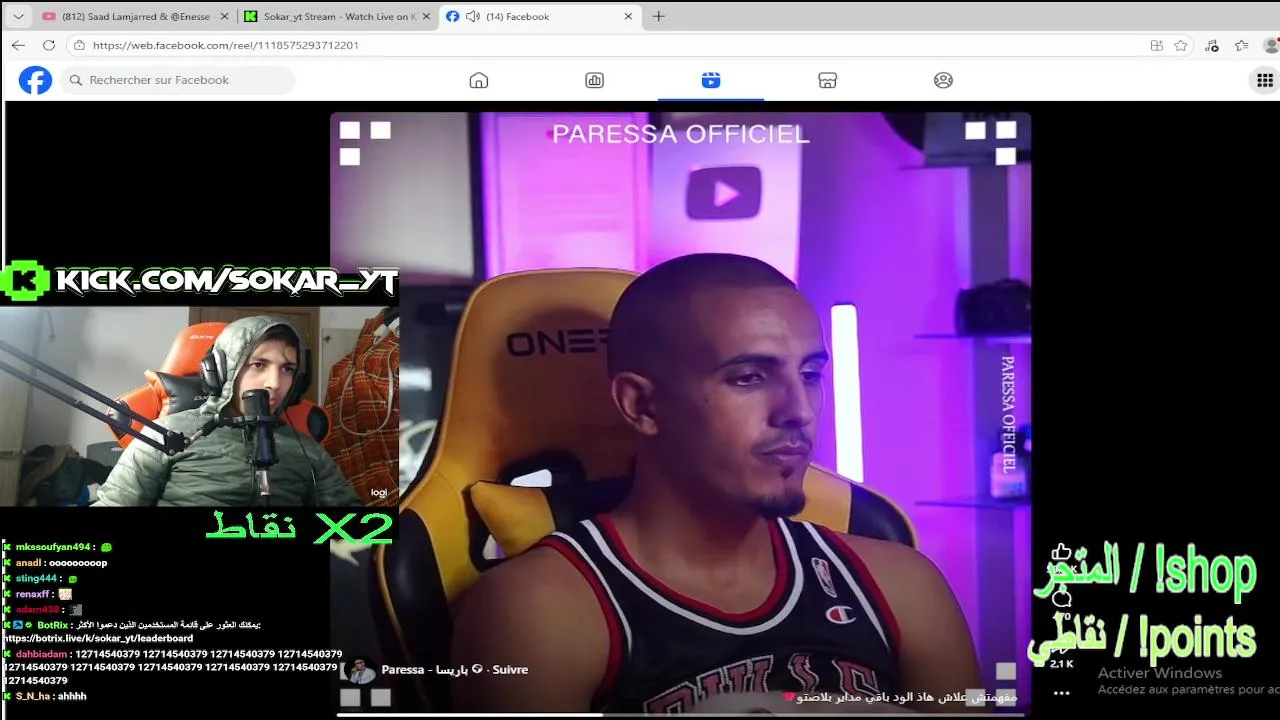Screen dimensions: 1280x720
Task: Like the Paressa reel
Action: [x=1062, y=552]
